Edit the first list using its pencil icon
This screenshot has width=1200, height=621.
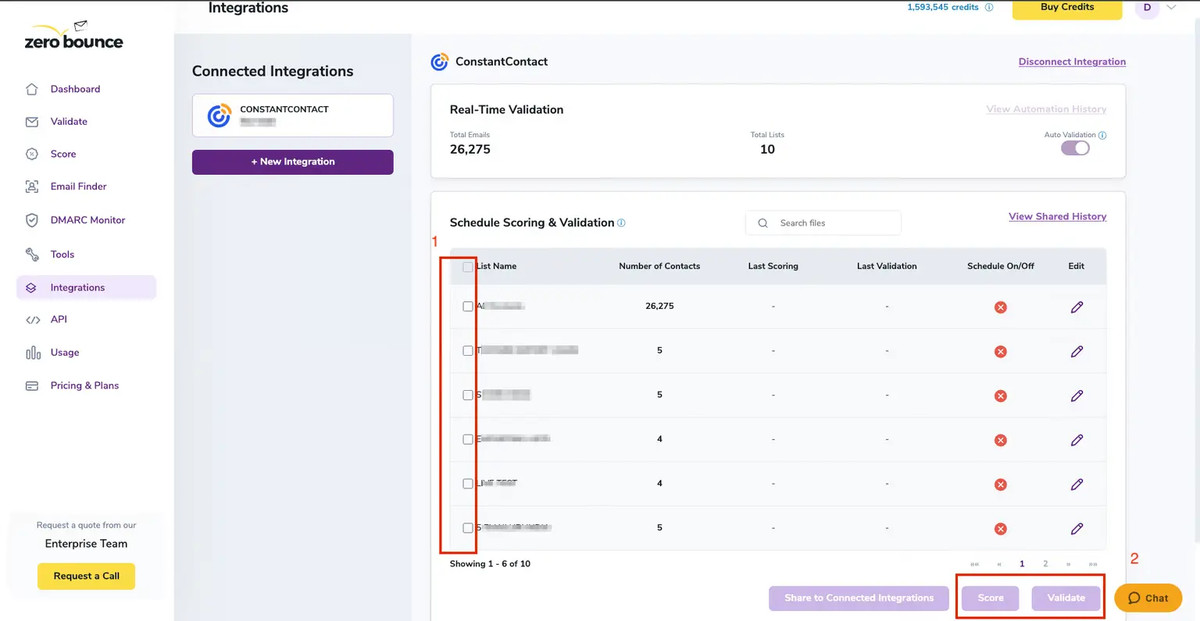pos(1076,307)
